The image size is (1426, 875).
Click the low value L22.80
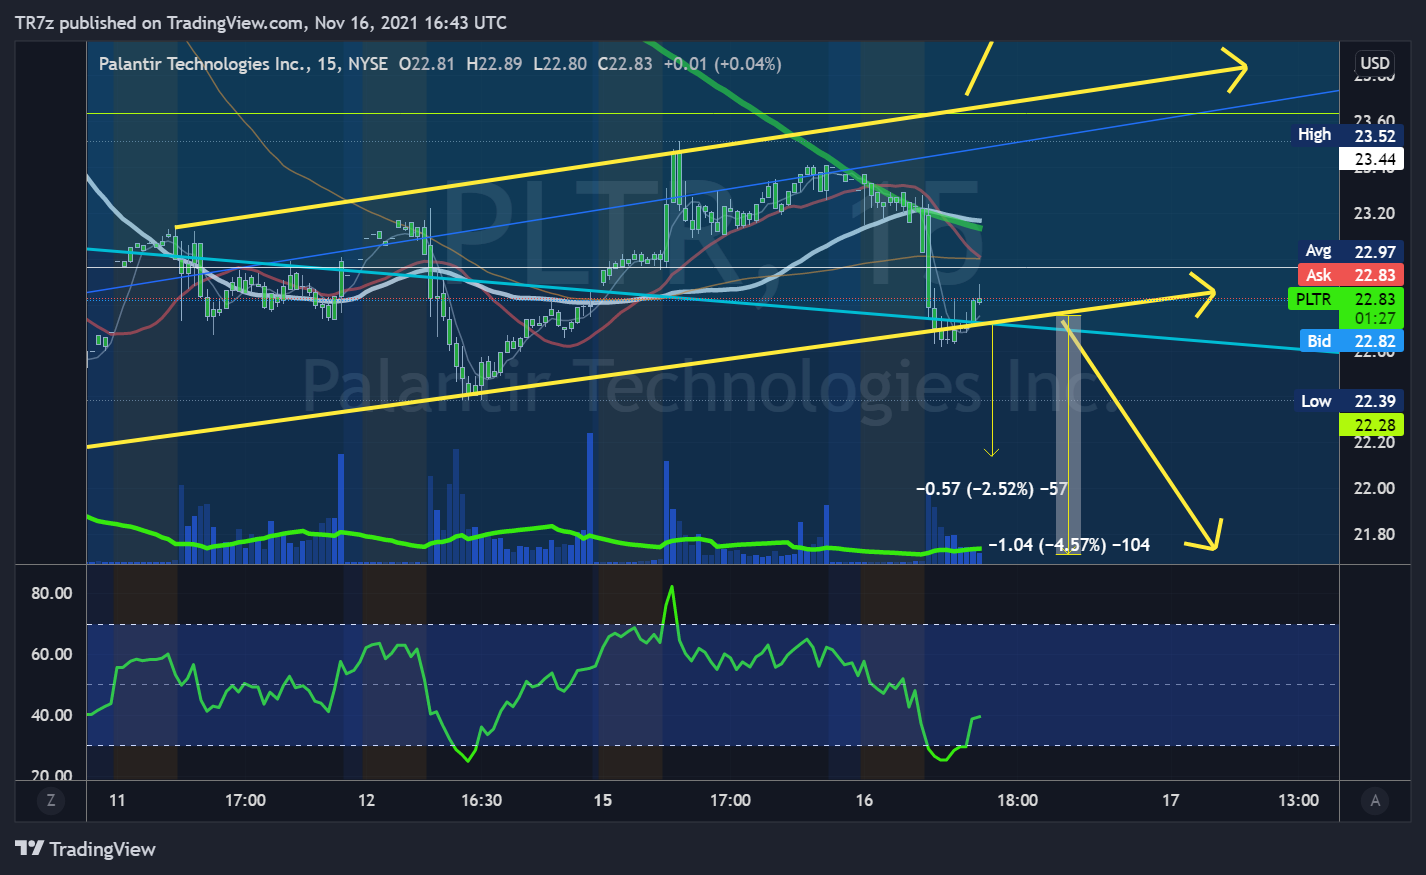(560, 63)
